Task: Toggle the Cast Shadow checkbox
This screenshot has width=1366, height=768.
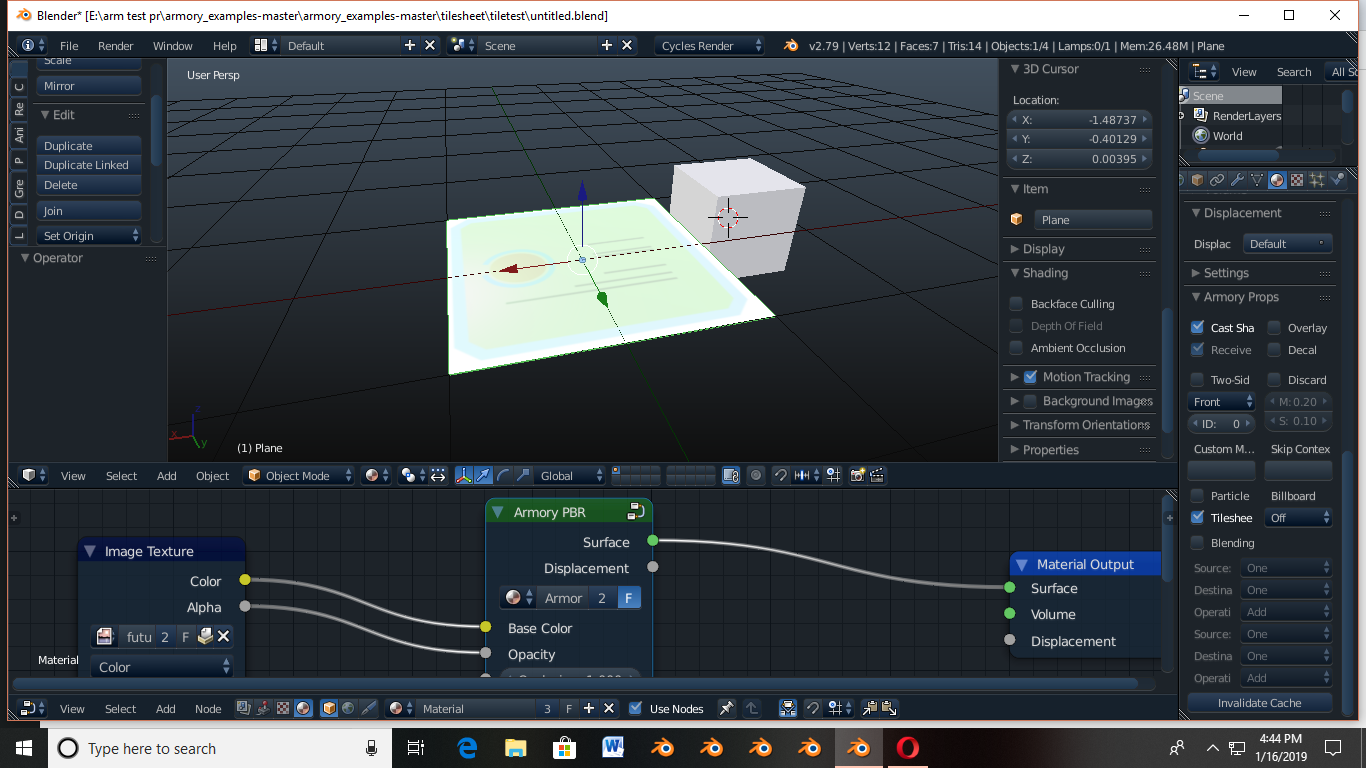Action: [1197, 327]
